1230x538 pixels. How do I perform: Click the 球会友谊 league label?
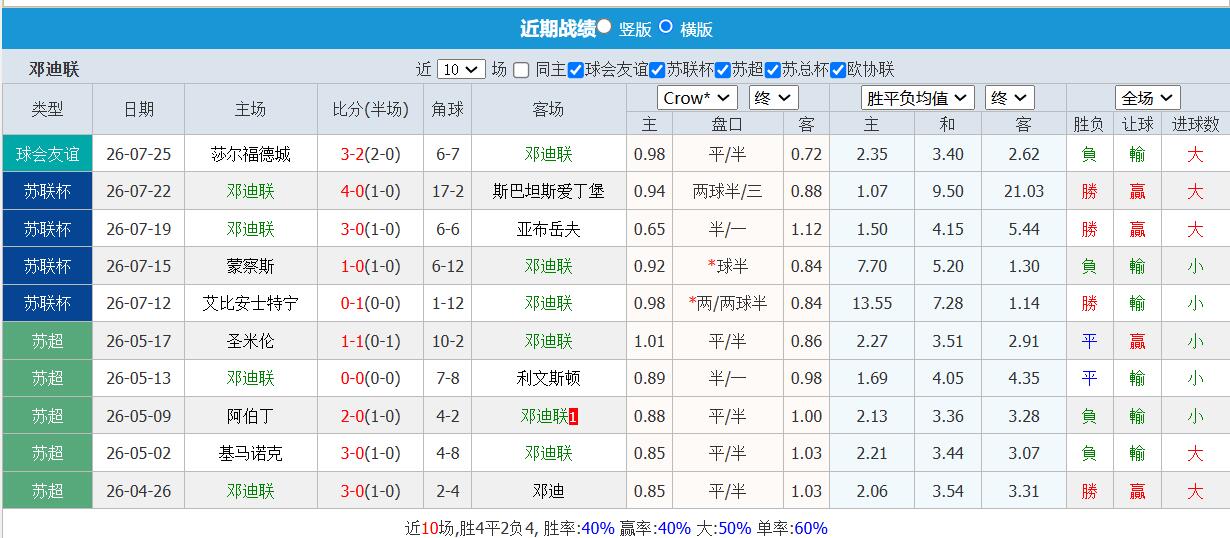click(47, 154)
